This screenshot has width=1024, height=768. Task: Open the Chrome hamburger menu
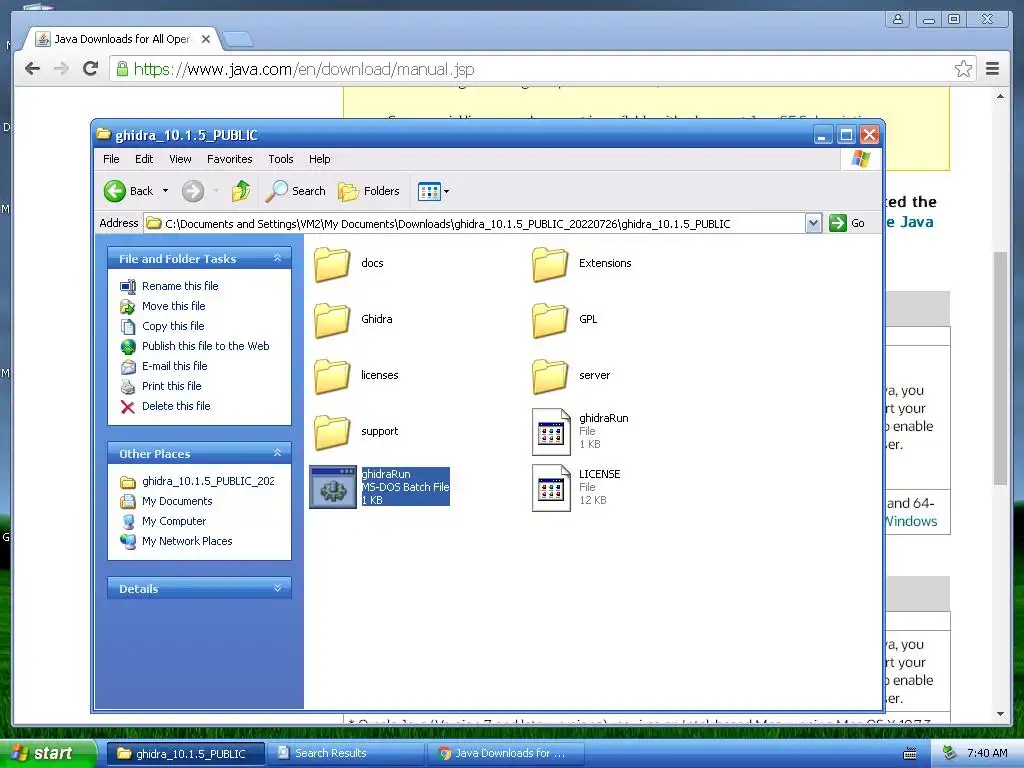tap(992, 69)
